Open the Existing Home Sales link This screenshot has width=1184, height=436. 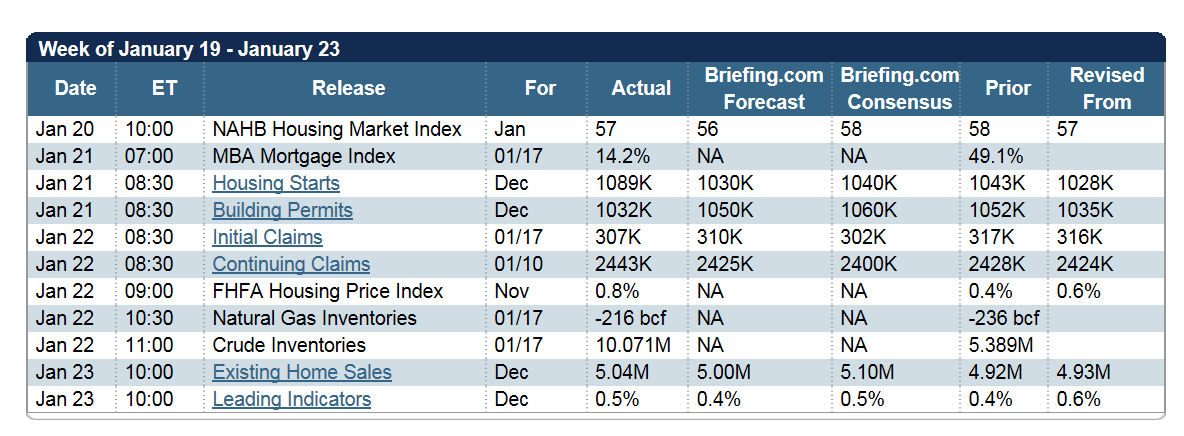point(302,372)
